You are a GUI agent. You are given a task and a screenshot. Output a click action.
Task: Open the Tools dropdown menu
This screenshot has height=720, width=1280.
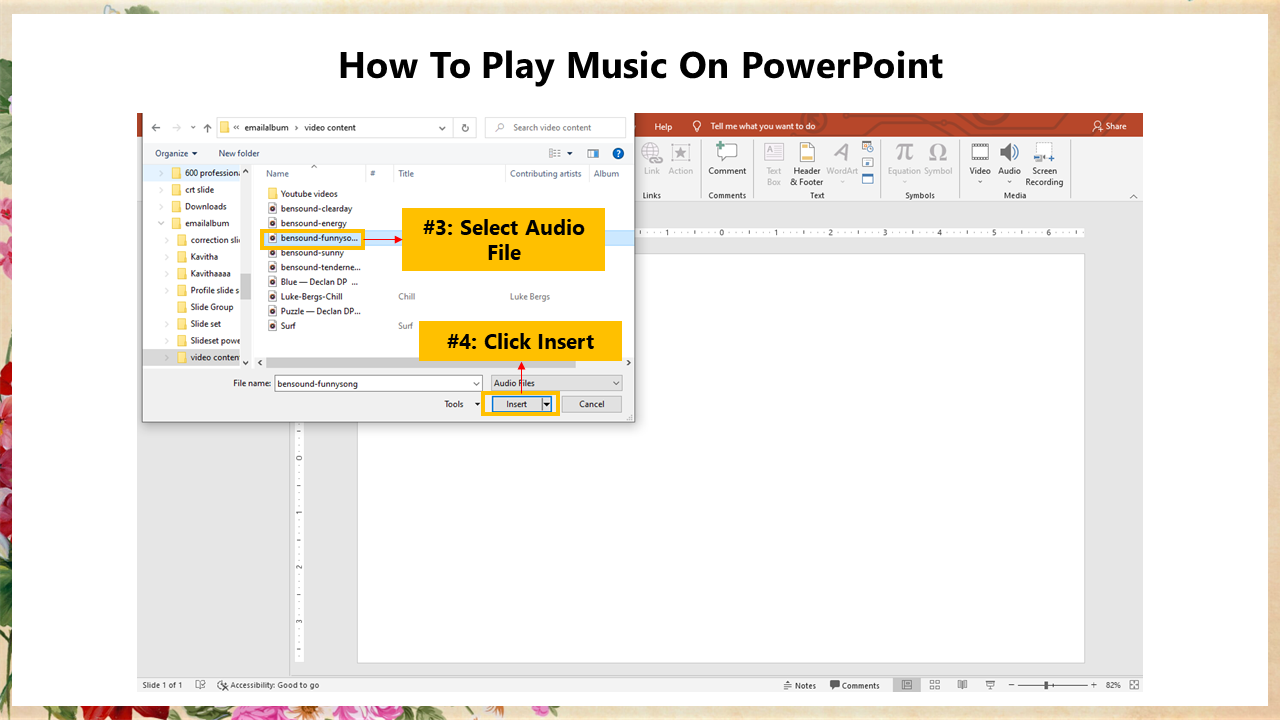click(x=461, y=404)
